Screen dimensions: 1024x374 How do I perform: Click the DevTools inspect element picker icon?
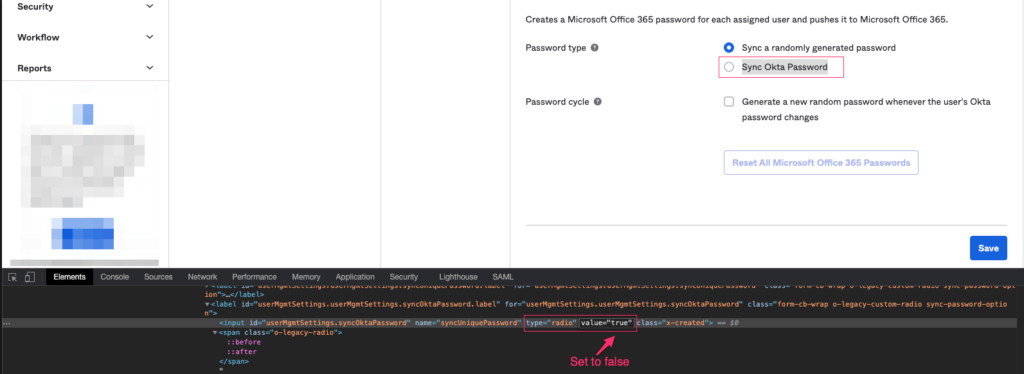[x=12, y=277]
